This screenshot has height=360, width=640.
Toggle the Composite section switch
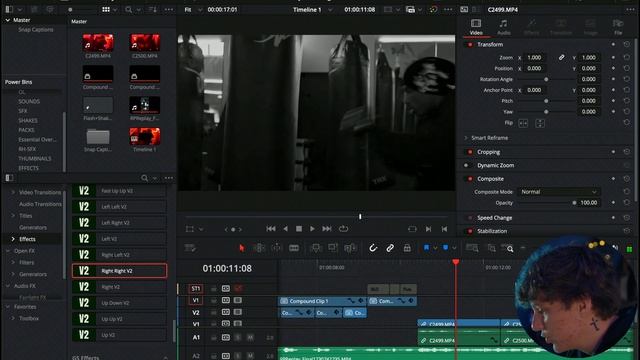(470, 179)
